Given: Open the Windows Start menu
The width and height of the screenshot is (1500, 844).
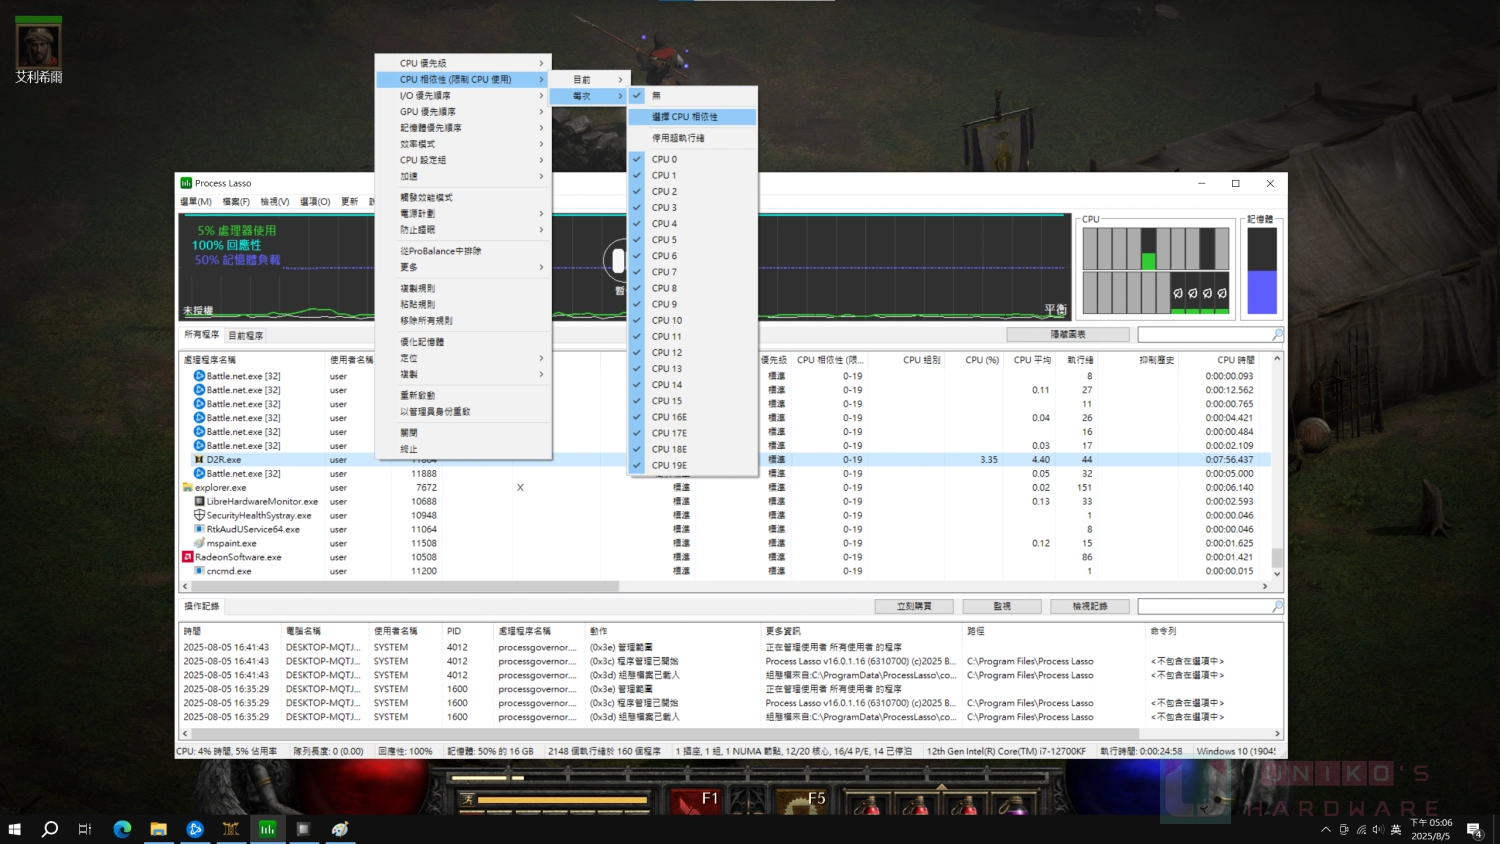Looking at the screenshot, I should (14, 829).
